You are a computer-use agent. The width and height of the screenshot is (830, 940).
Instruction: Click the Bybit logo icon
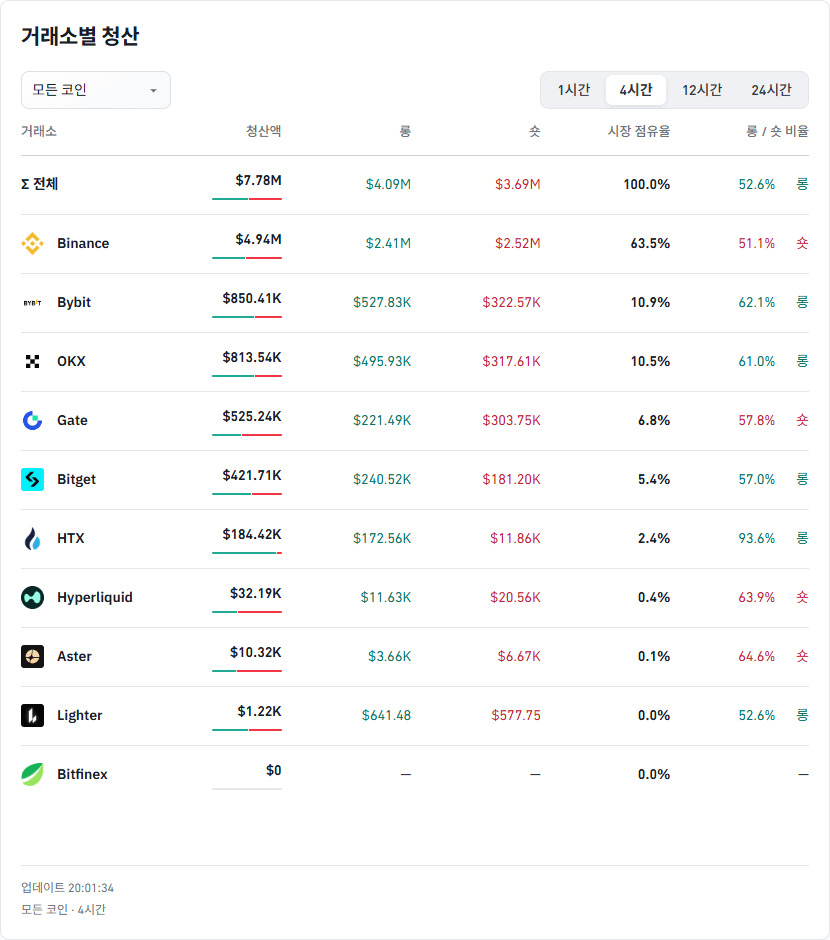32,303
